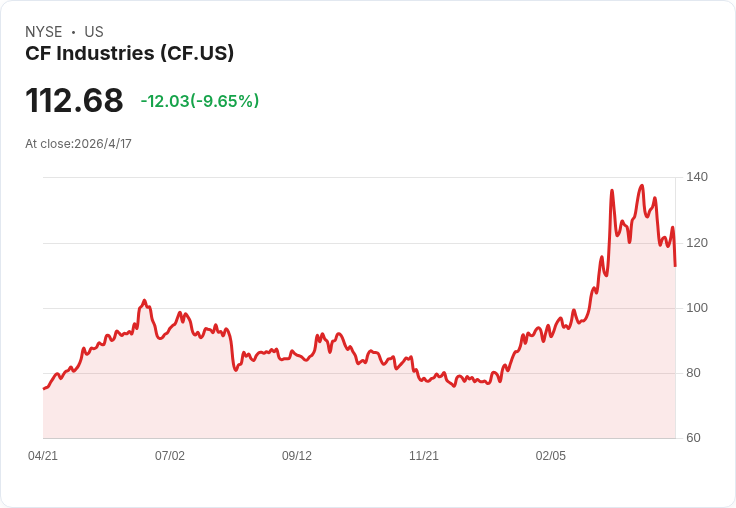Click the CF Industries (CF.US) title
Viewport: 736px width, 508px height.
point(129,53)
